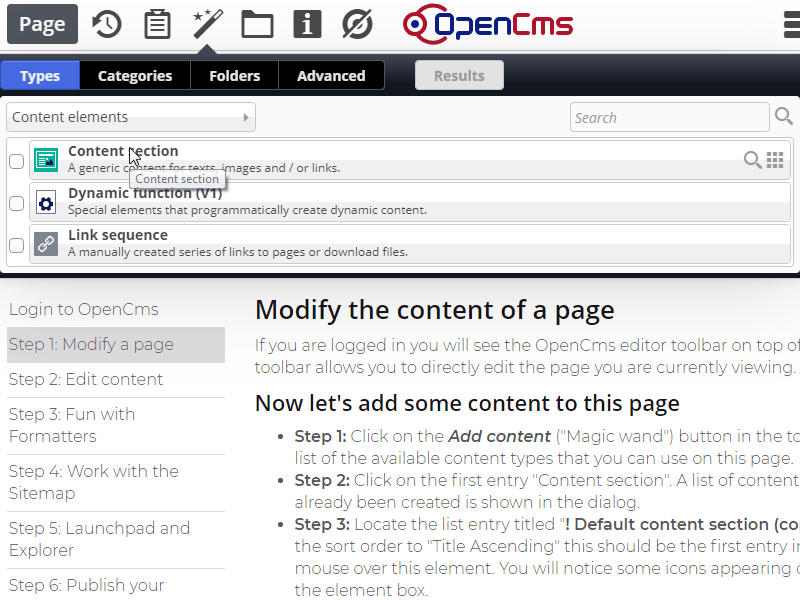This screenshot has width=800, height=600.
Task: Check the Content section checkbox
Action: click(x=15, y=159)
